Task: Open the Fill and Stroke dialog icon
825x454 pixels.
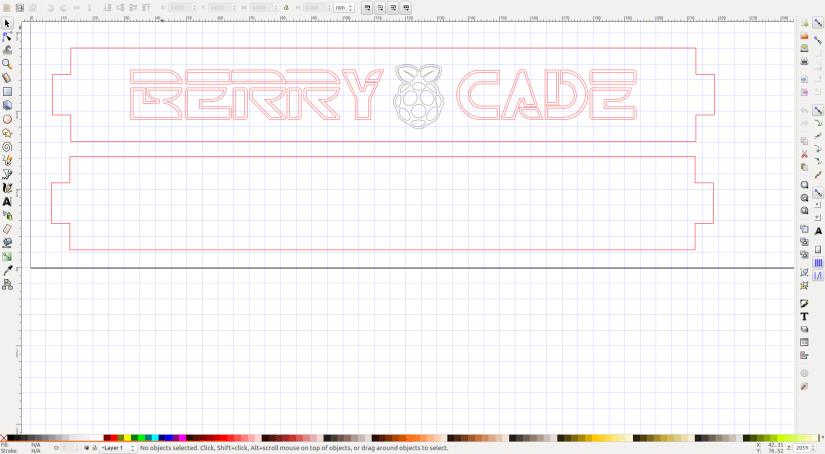Action: tap(804, 304)
